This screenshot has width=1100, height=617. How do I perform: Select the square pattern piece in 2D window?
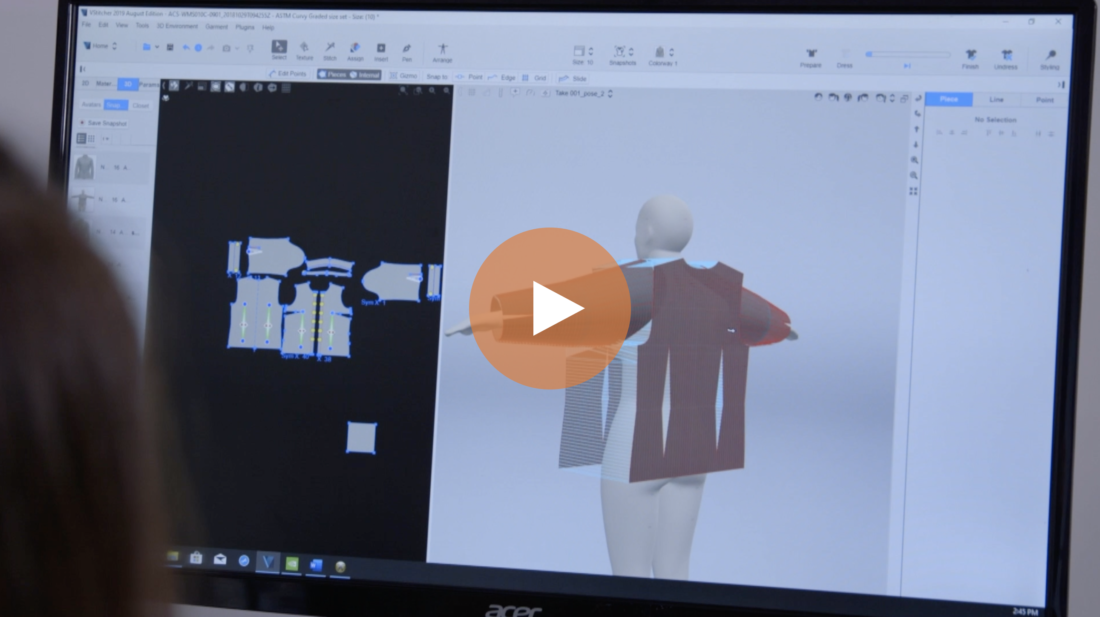tap(361, 438)
